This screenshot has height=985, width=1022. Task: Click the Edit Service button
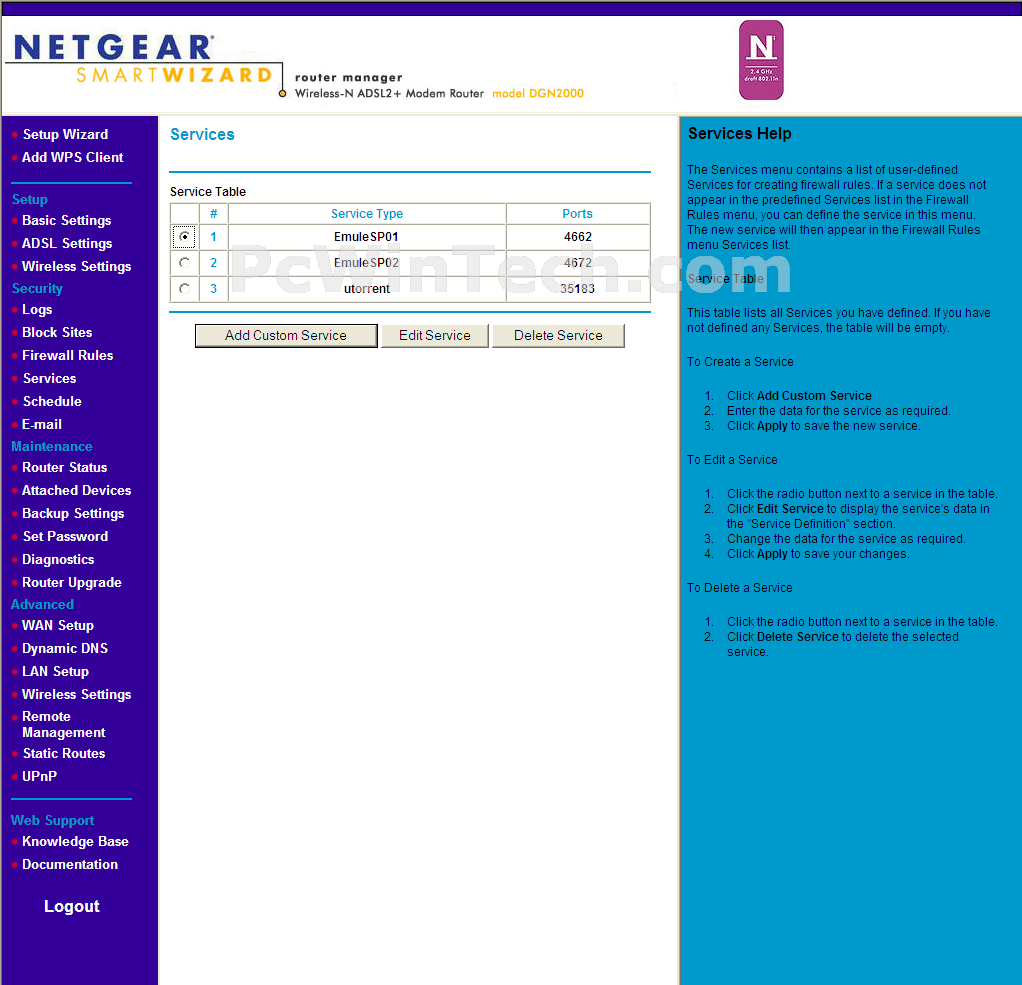coord(435,336)
